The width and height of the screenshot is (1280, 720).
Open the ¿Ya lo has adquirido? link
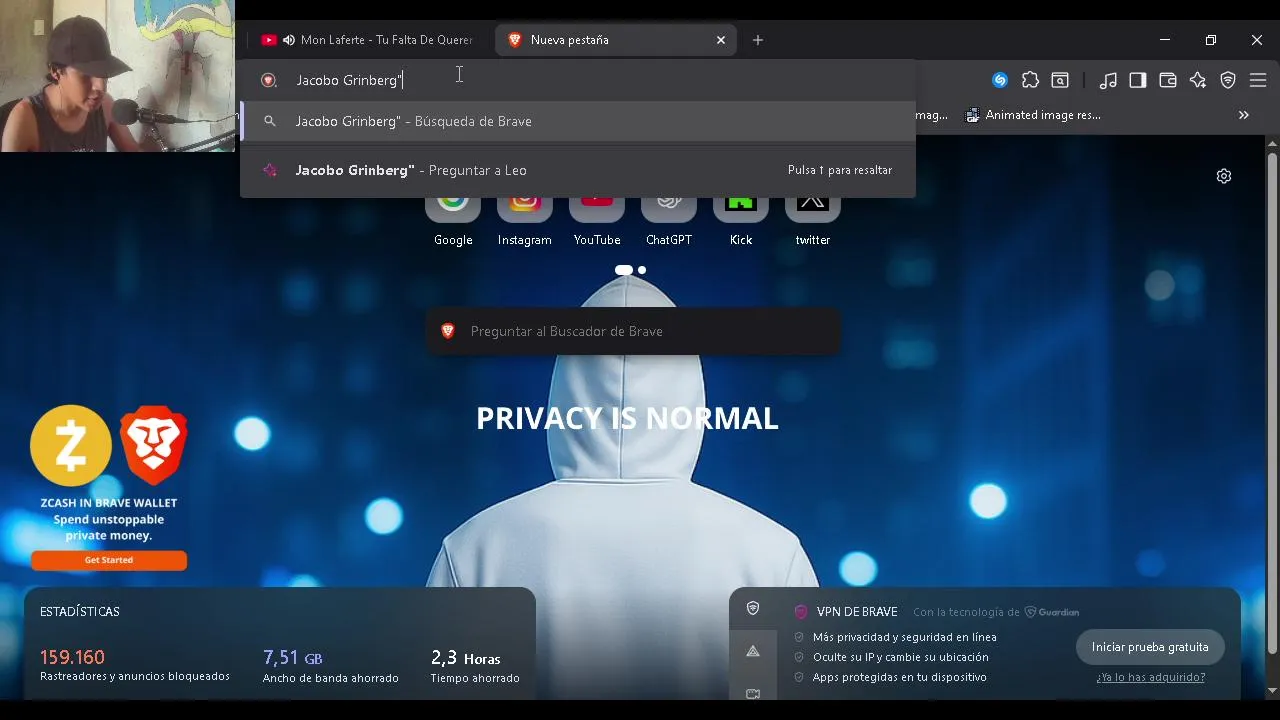pyautogui.click(x=1150, y=677)
